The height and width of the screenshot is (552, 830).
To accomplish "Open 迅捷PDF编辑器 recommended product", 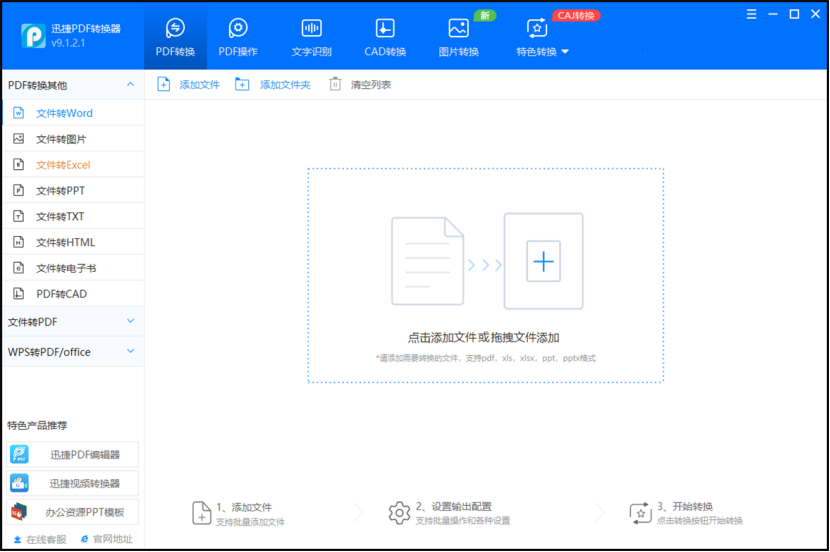I will [73, 455].
